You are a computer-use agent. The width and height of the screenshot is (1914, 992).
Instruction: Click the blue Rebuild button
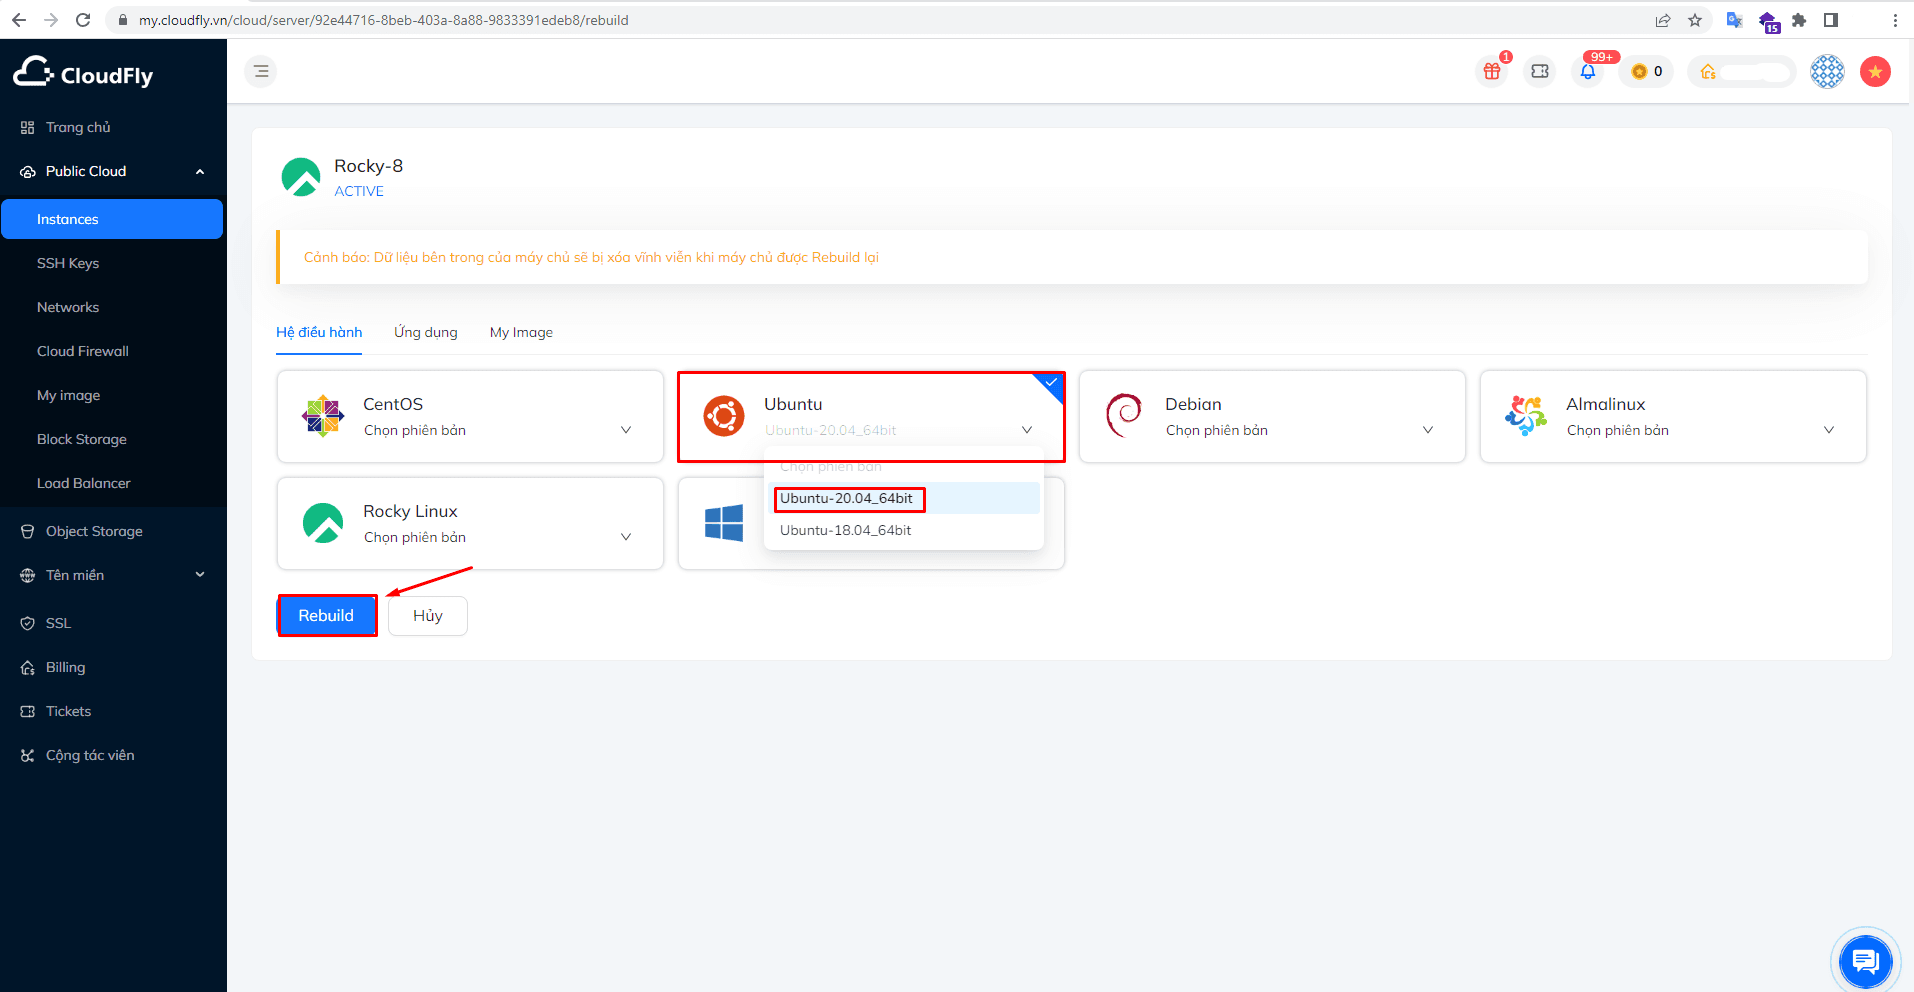[326, 615]
